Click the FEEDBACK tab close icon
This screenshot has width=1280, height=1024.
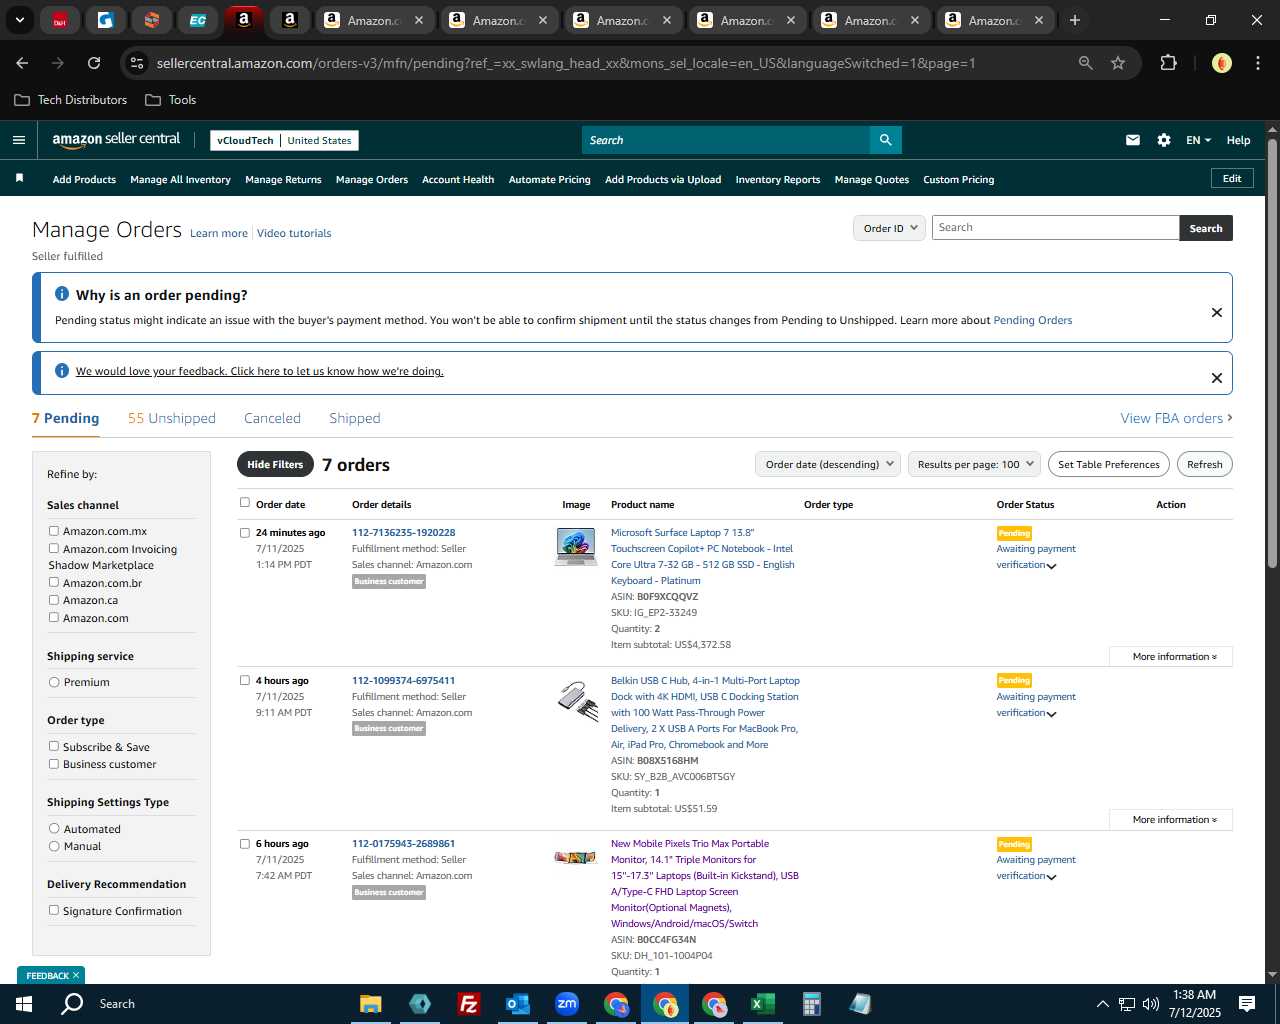pos(75,975)
